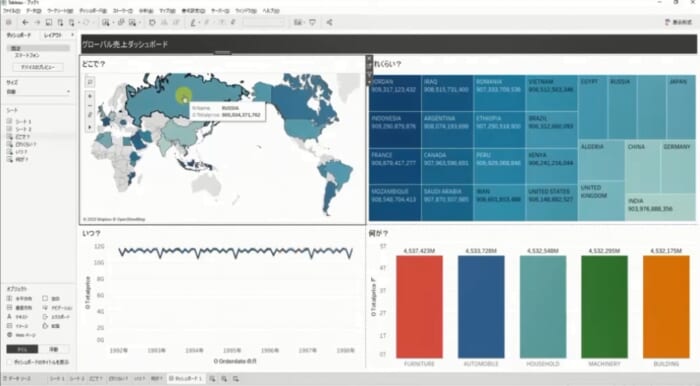Click the save icon in the toolbar
Viewport: 700px width, 386px height.
(49, 22)
